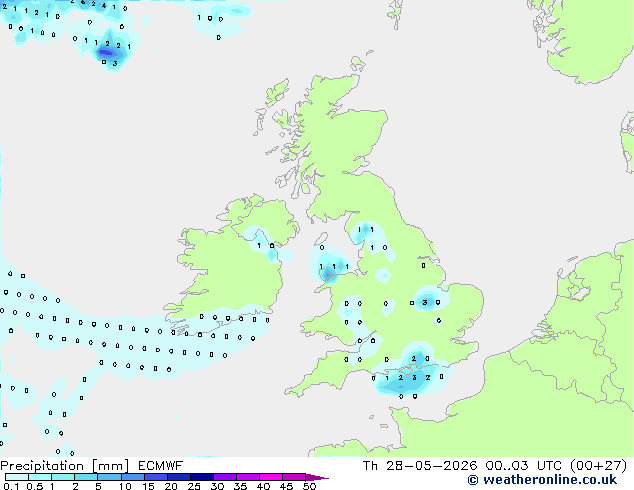Click the legend label '0.1'
The width and height of the screenshot is (634, 490).
pyautogui.click(x=11, y=486)
